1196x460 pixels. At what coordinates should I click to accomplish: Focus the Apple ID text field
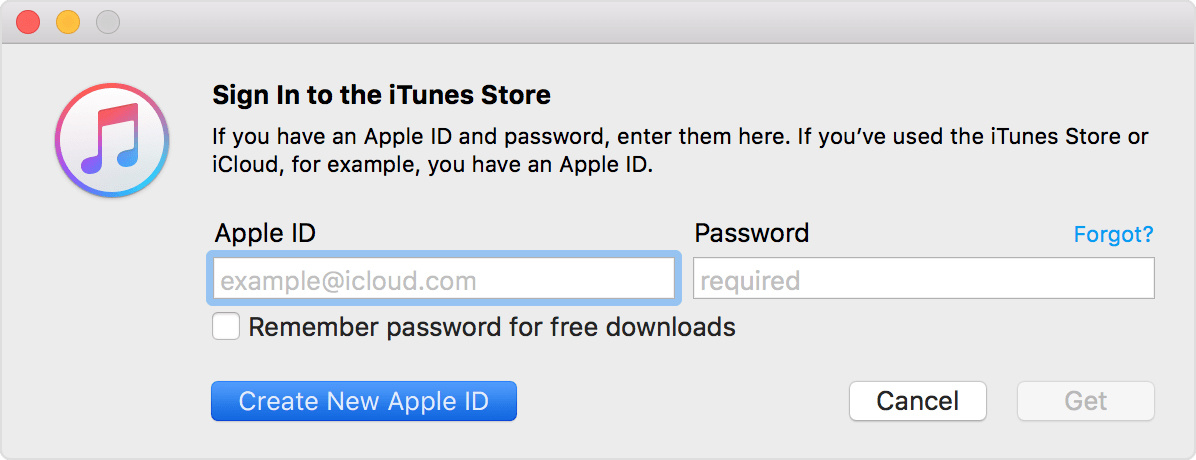(442, 278)
